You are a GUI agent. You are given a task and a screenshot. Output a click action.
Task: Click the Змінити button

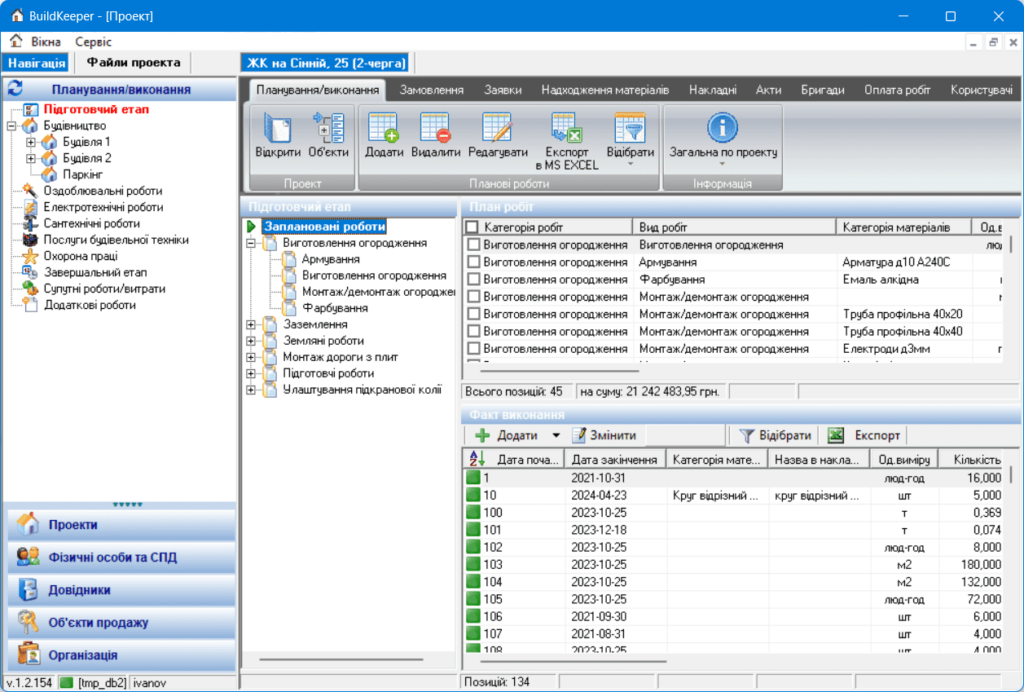pos(604,436)
